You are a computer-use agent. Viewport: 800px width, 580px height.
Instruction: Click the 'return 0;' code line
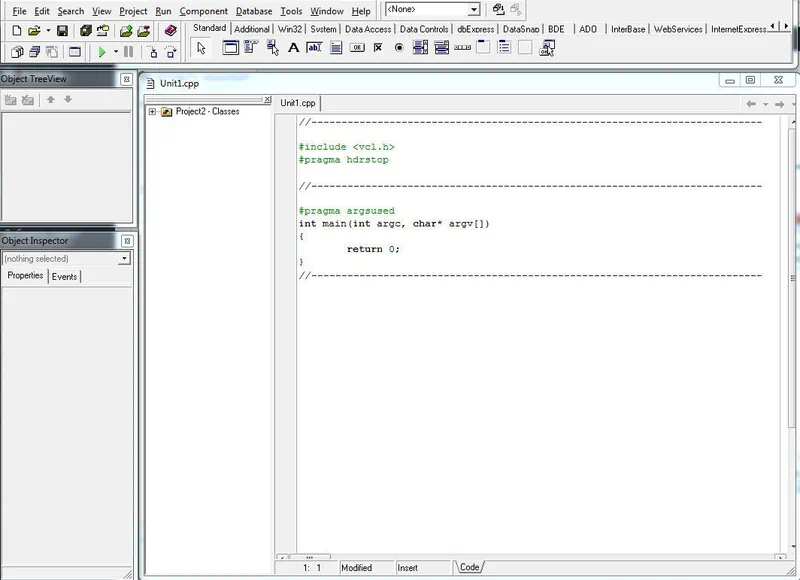pos(373,249)
